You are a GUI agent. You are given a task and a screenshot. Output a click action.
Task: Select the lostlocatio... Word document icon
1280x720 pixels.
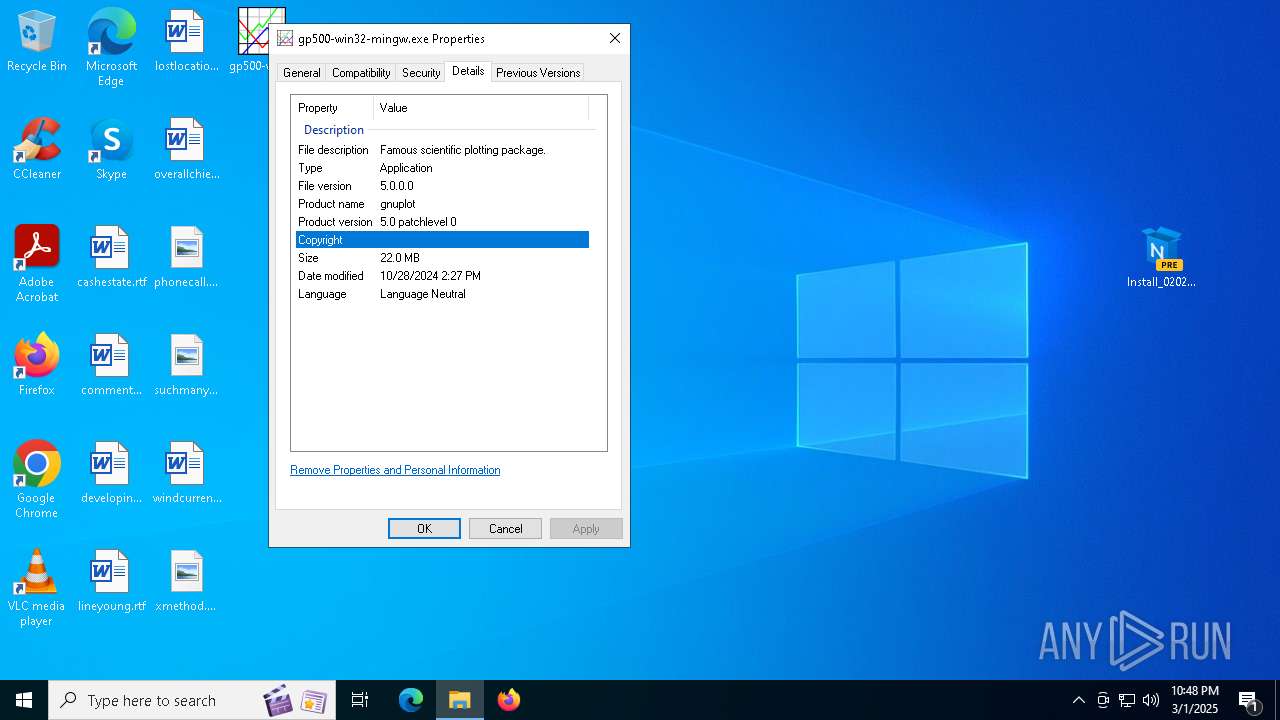(x=186, y=41)
